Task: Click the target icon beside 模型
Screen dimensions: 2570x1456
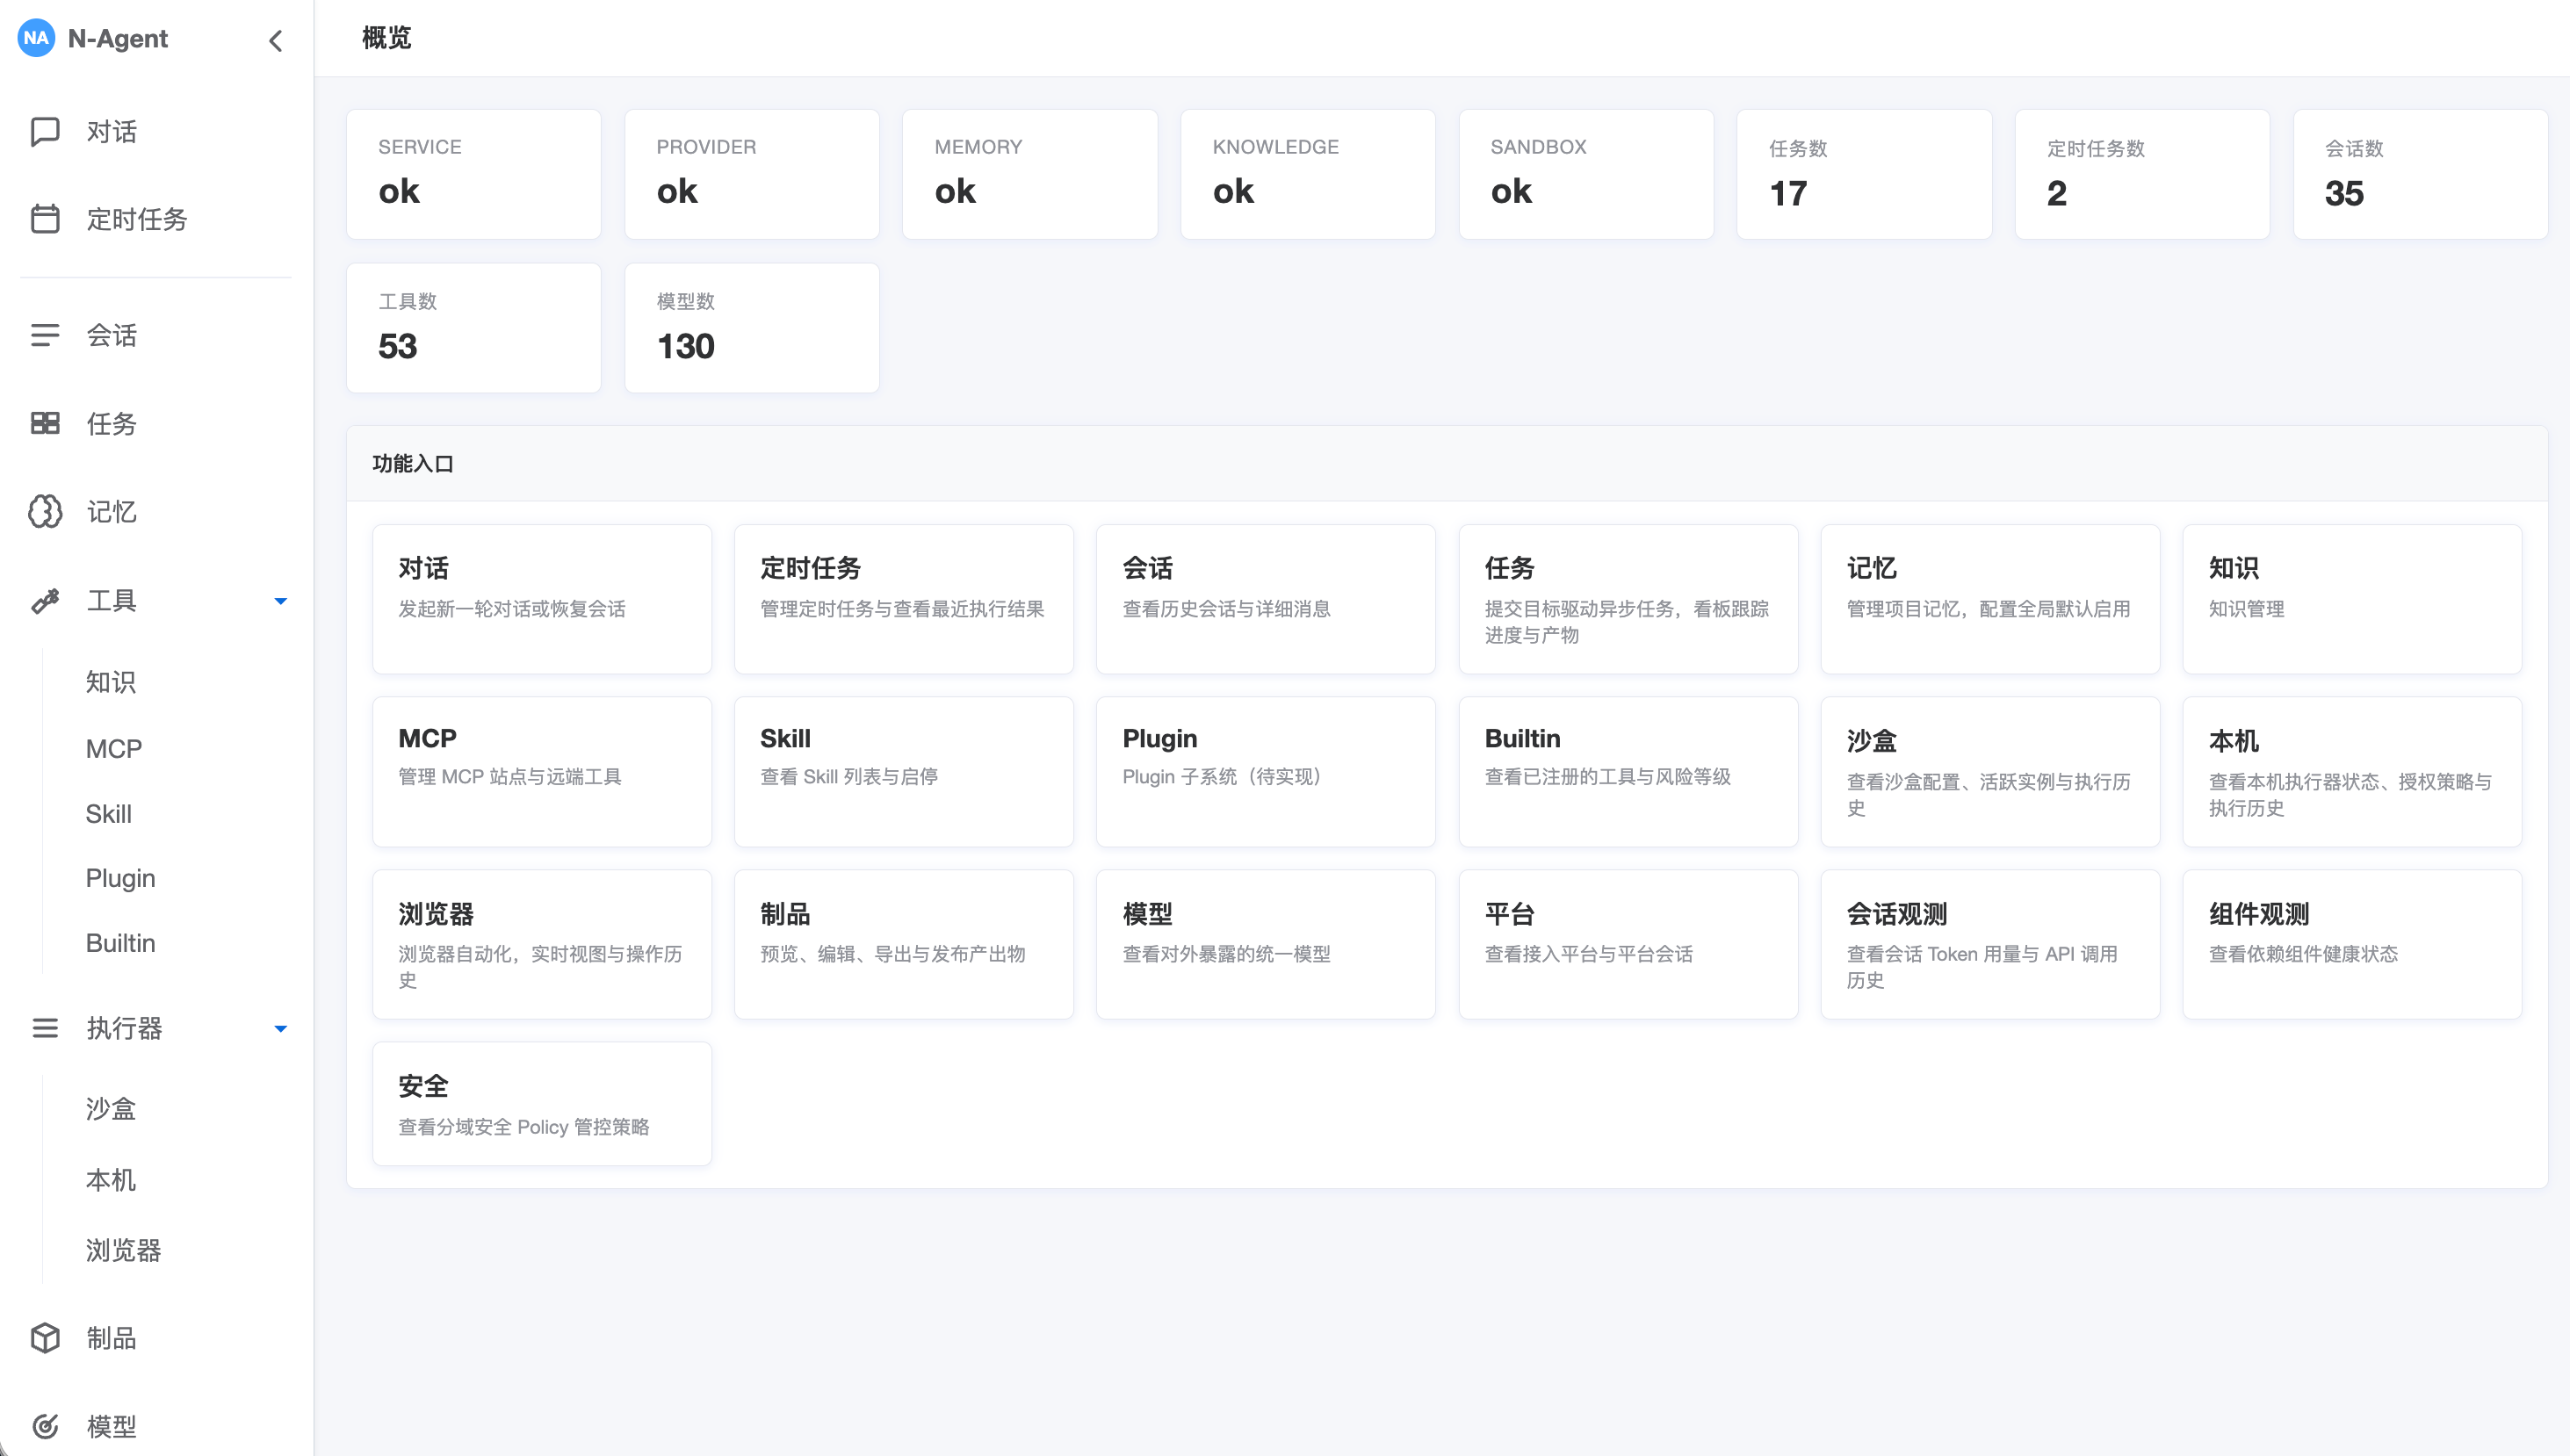Action: click(x=45, y=1426)
